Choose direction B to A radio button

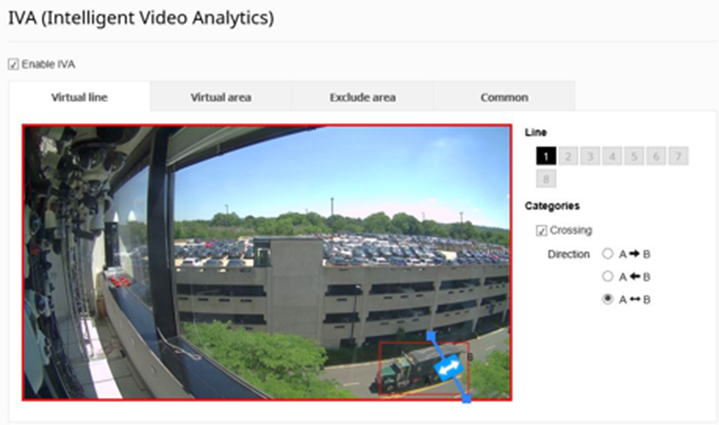608,277
